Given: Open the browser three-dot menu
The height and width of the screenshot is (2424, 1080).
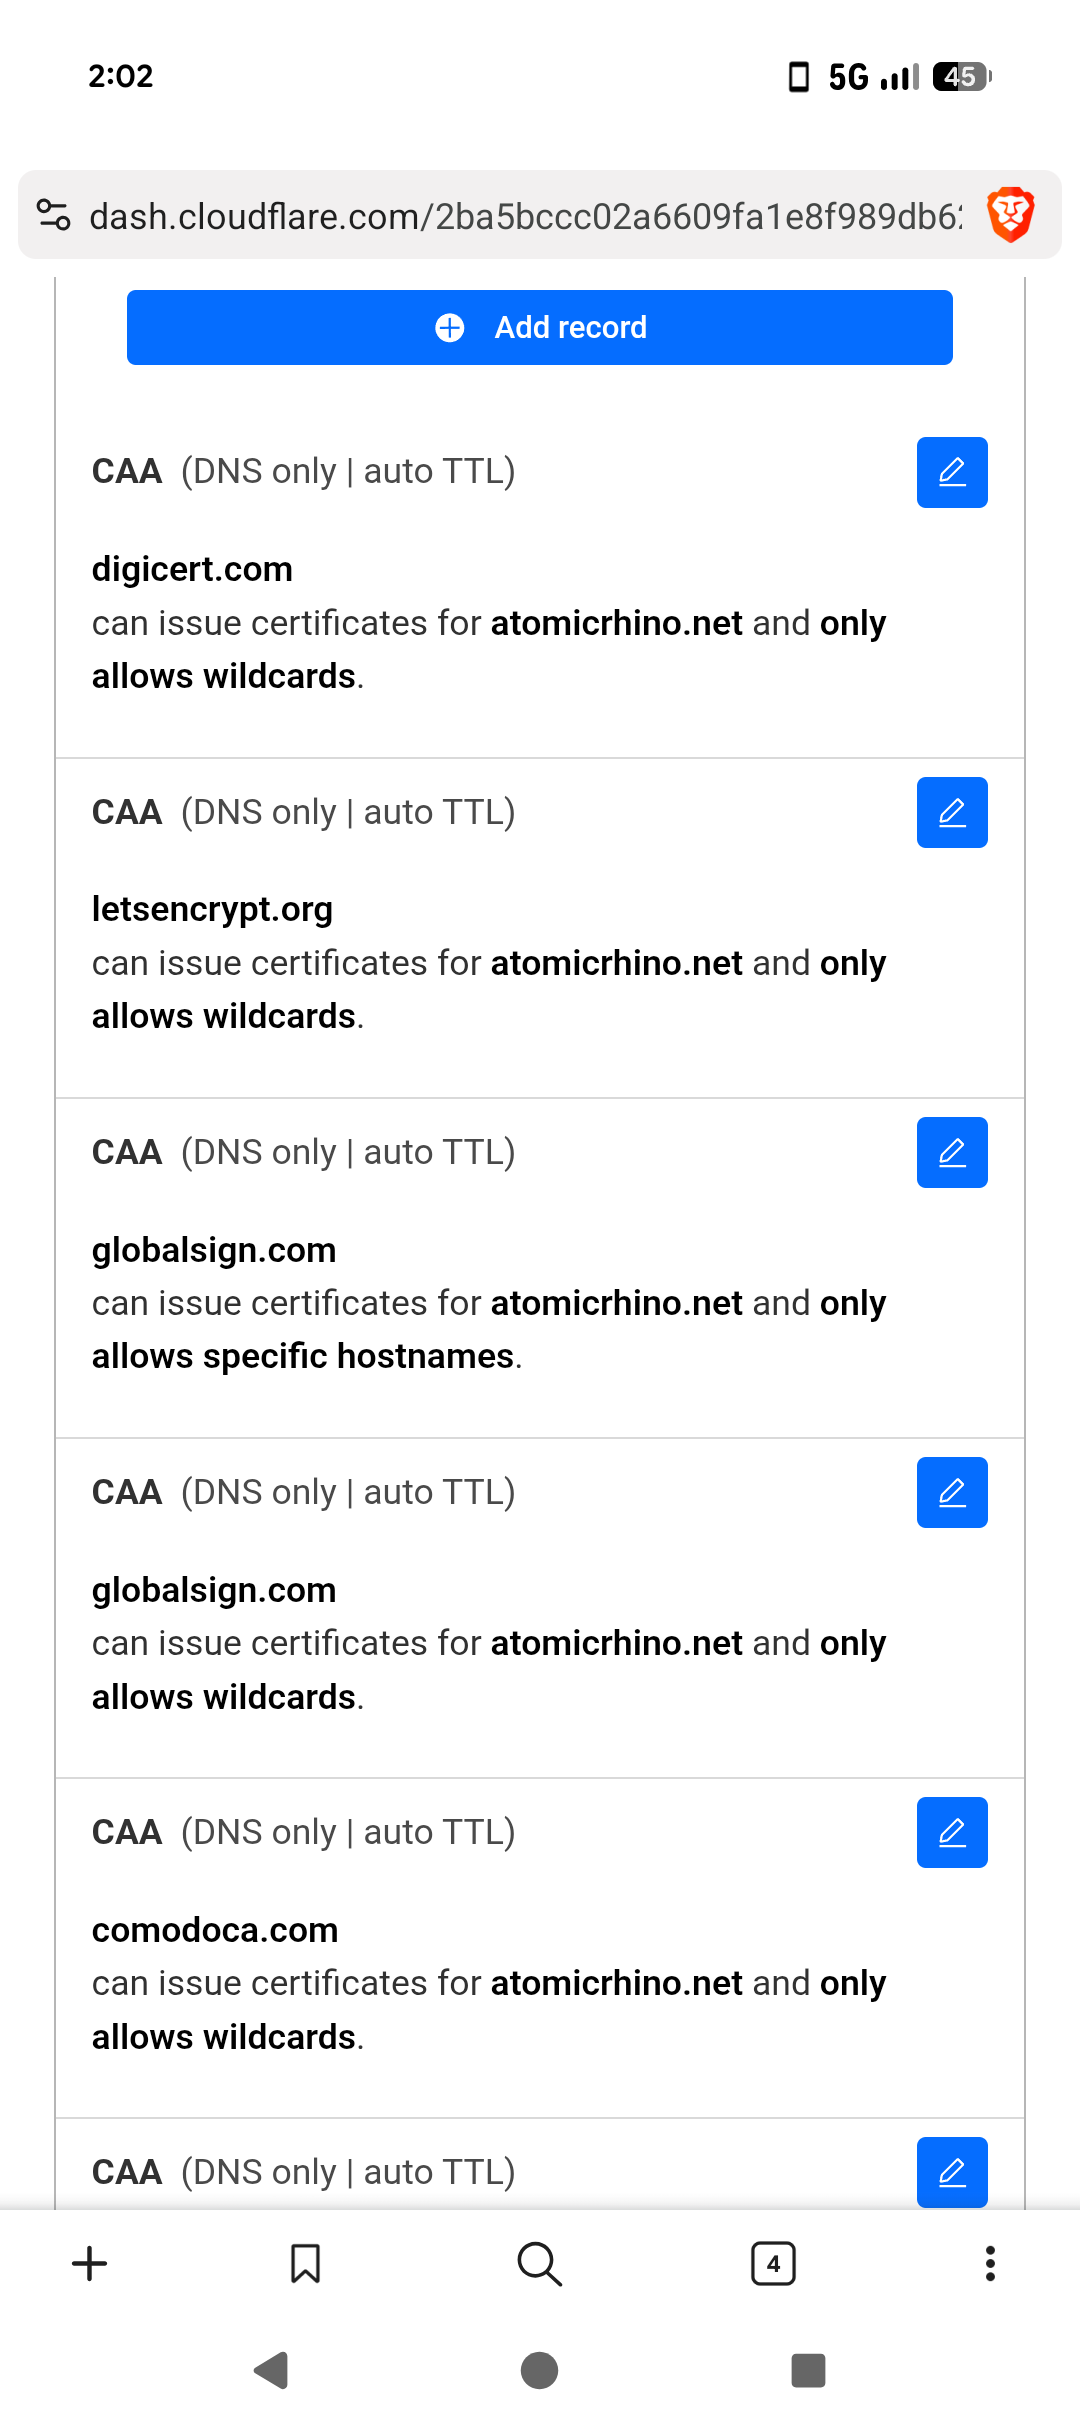Looking at the screenshot, I should coord(990,2264).
